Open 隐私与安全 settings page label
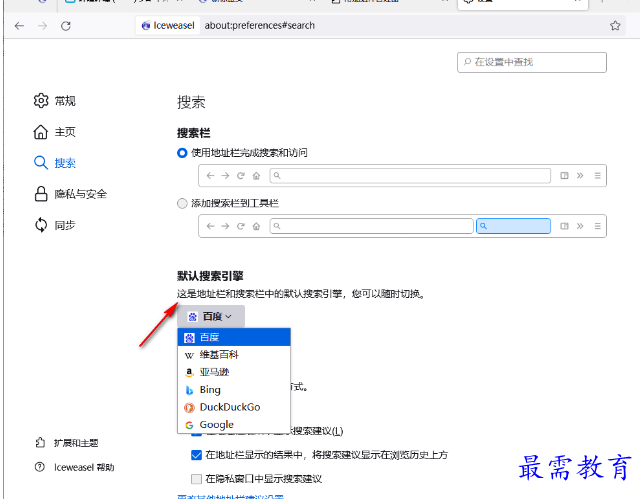 pos(81,194)
